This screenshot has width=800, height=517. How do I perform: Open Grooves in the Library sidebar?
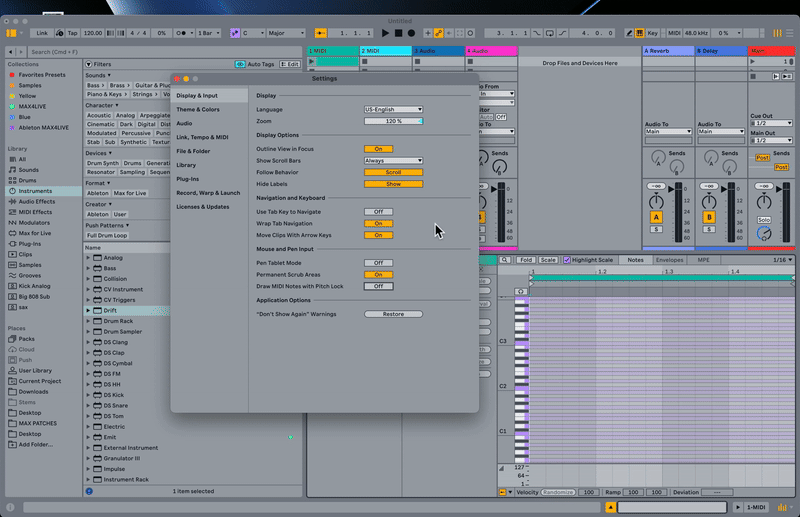(x=32, y=274)
